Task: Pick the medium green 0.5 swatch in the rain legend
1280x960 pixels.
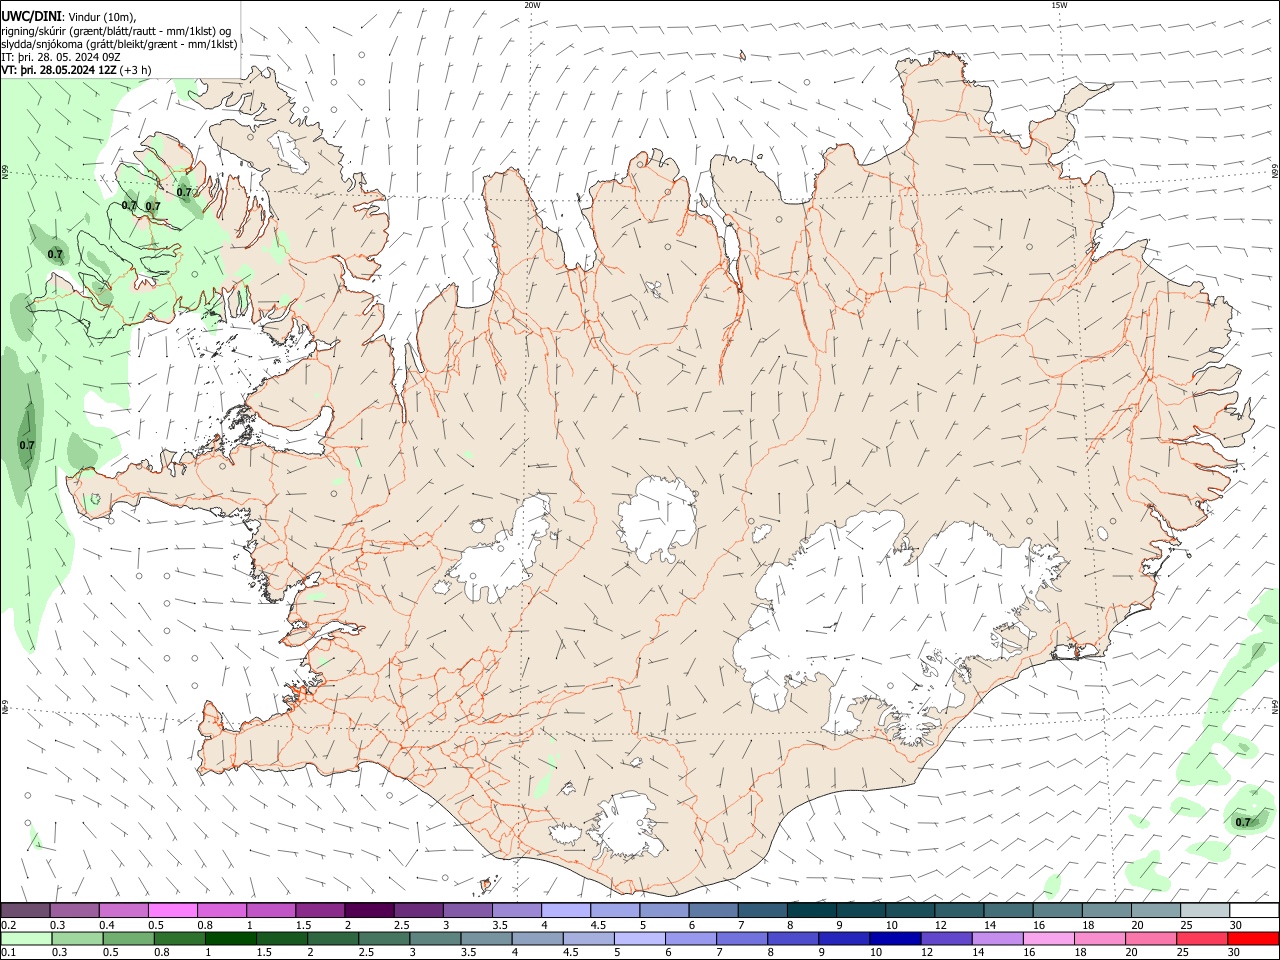Action: click(x=128, y=938)
